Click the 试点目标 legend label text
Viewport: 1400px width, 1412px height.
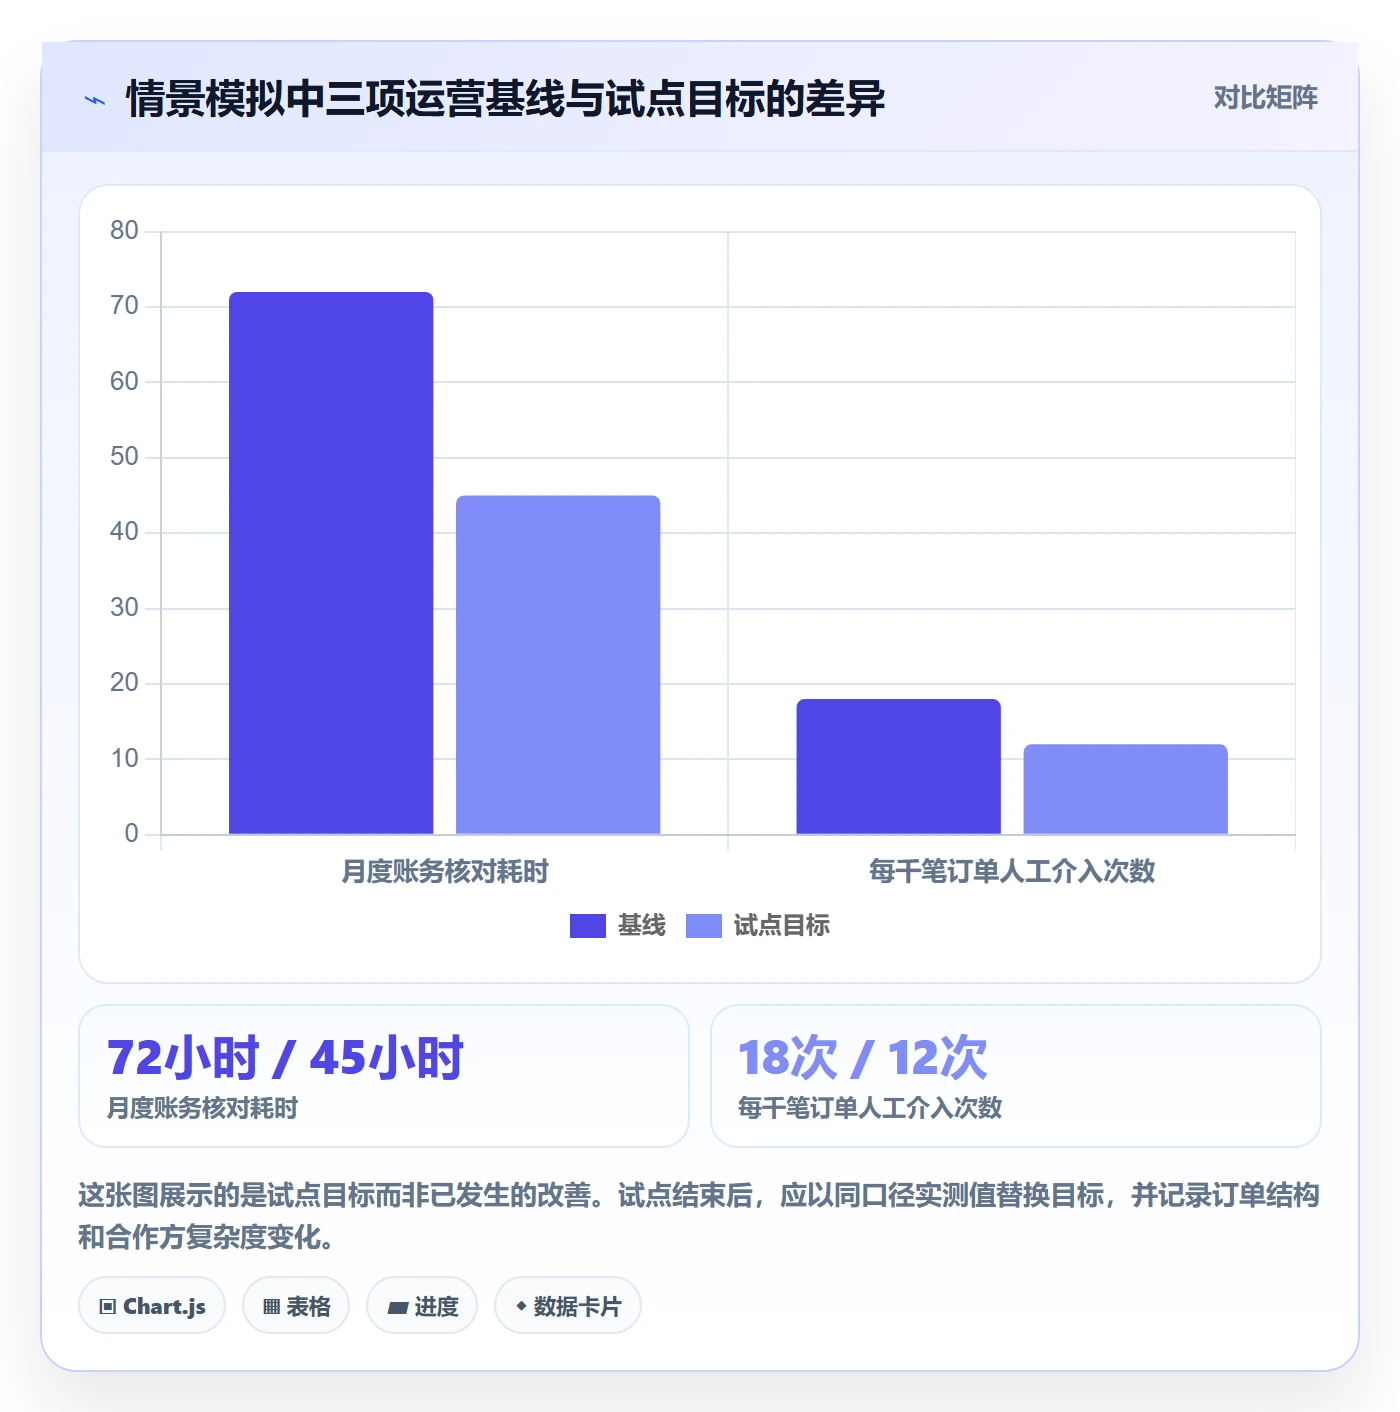[782, 926]
